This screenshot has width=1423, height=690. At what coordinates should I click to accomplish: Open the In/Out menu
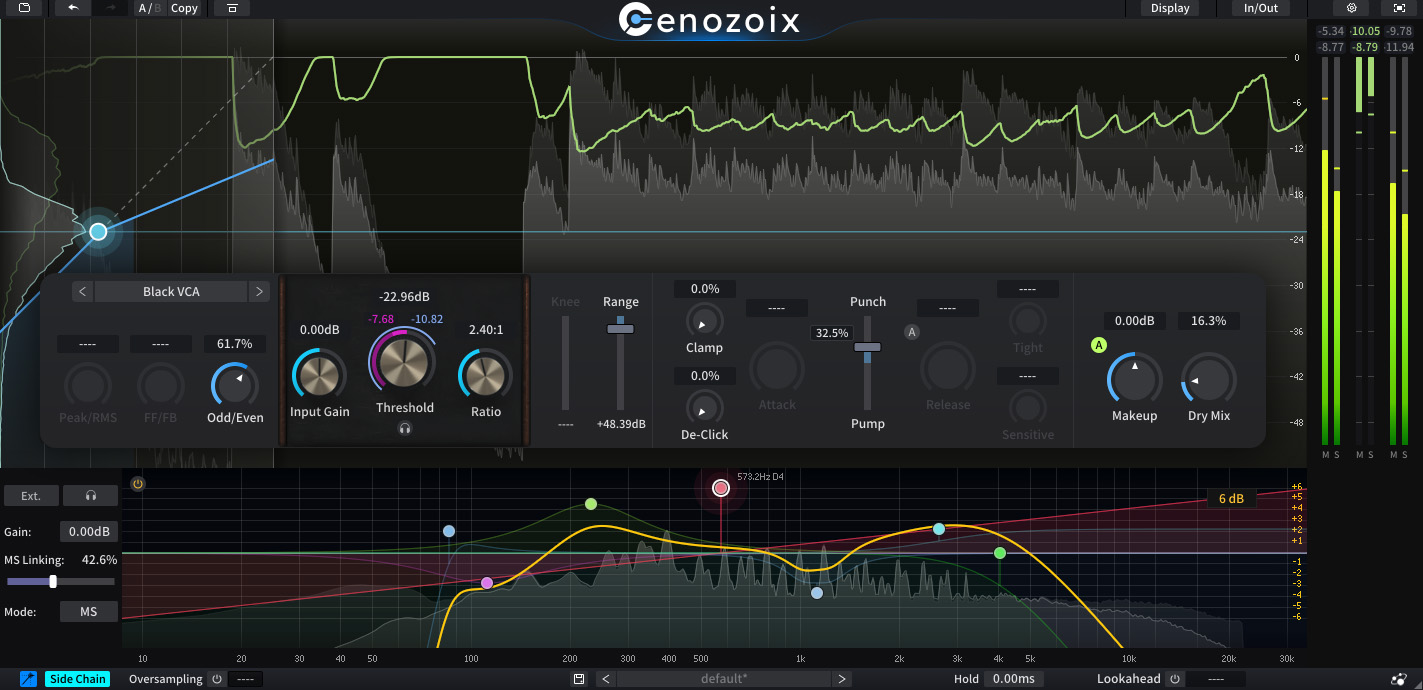point(1261,8)
